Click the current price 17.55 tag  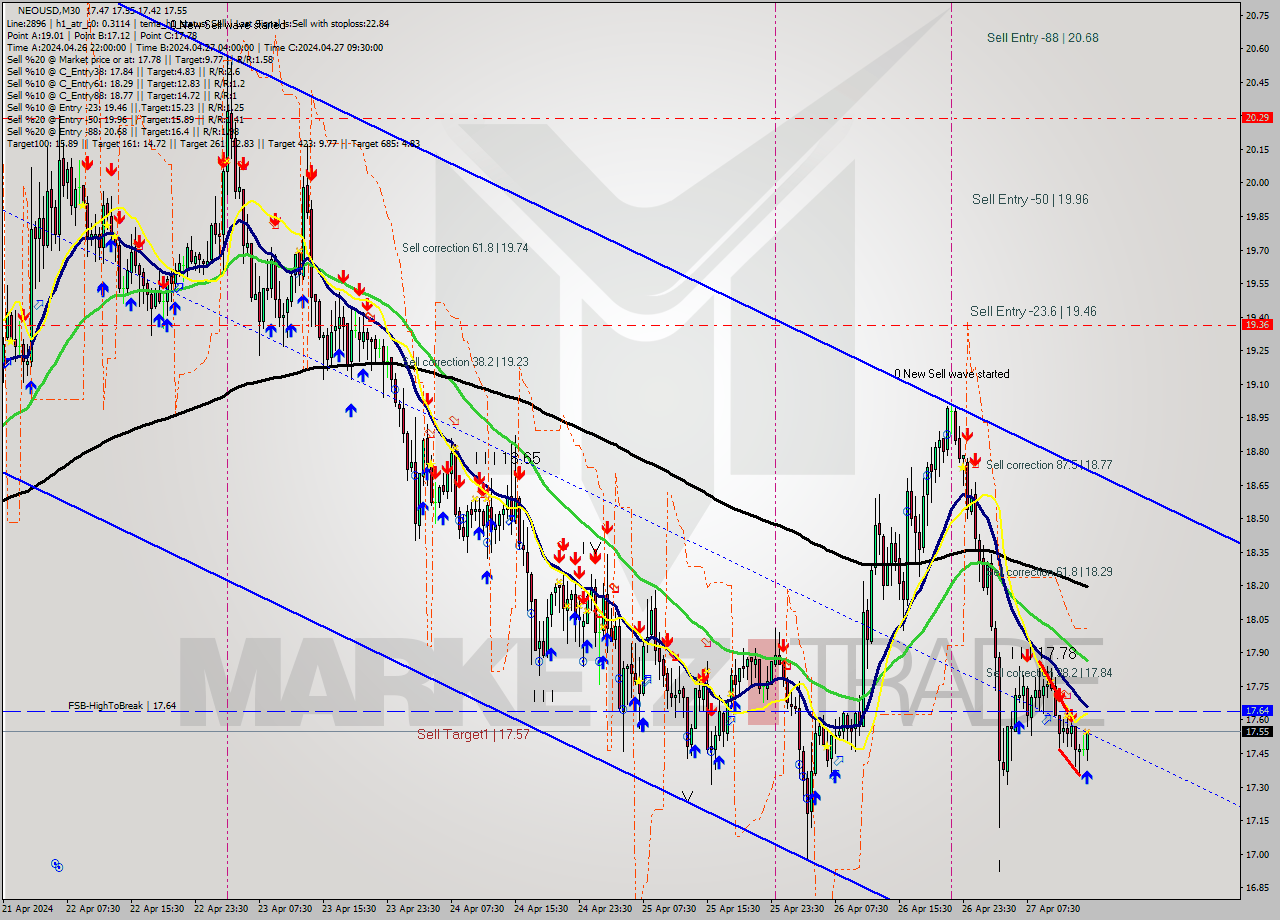[x=1257, y=731]
